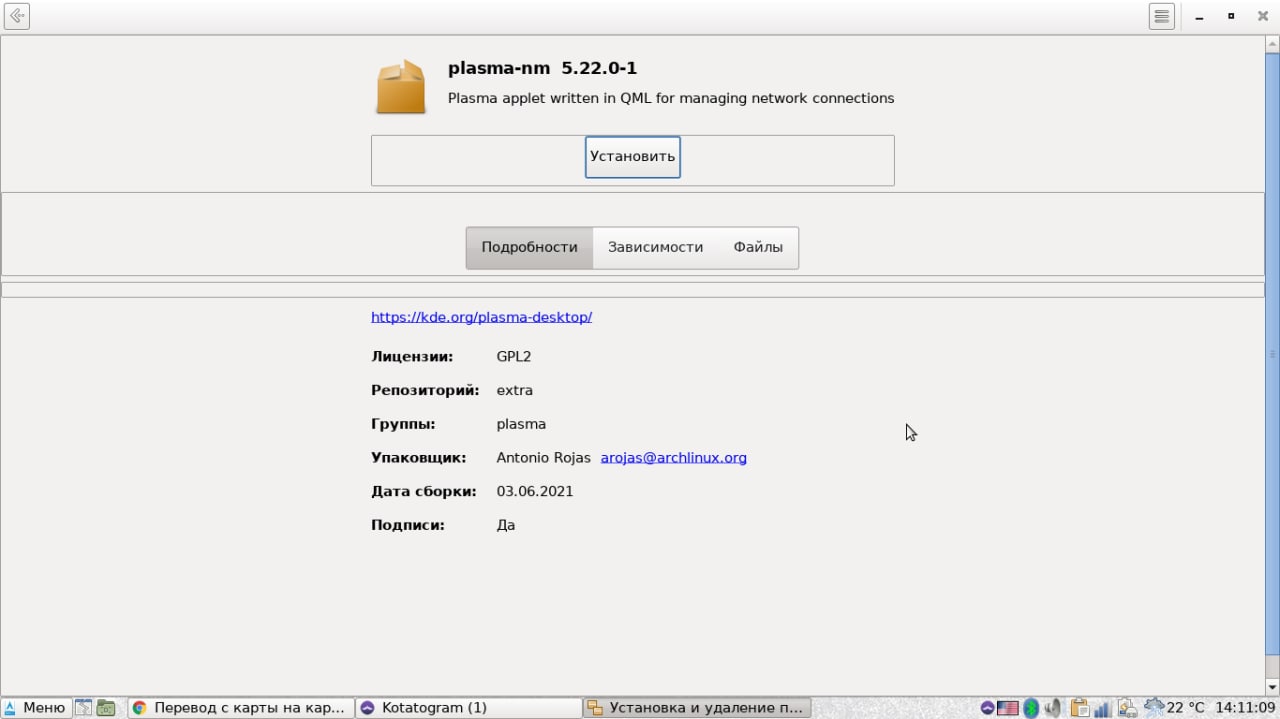Click the weather 22 °C applet

(x=1174, y=708)
